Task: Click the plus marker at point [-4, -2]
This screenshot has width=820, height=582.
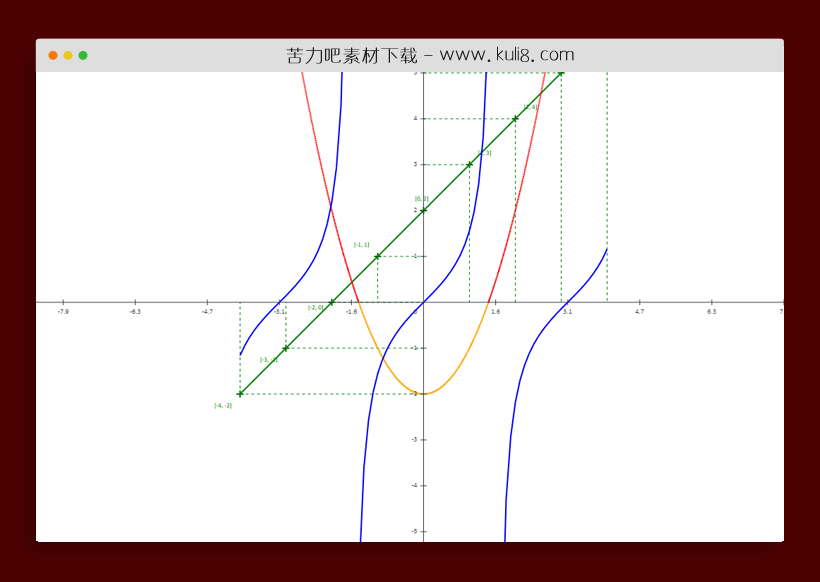Action: [240, 394]
